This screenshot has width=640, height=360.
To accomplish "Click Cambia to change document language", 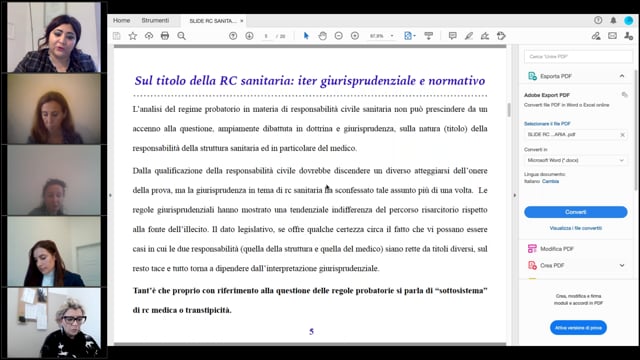I will coord(550,181).
